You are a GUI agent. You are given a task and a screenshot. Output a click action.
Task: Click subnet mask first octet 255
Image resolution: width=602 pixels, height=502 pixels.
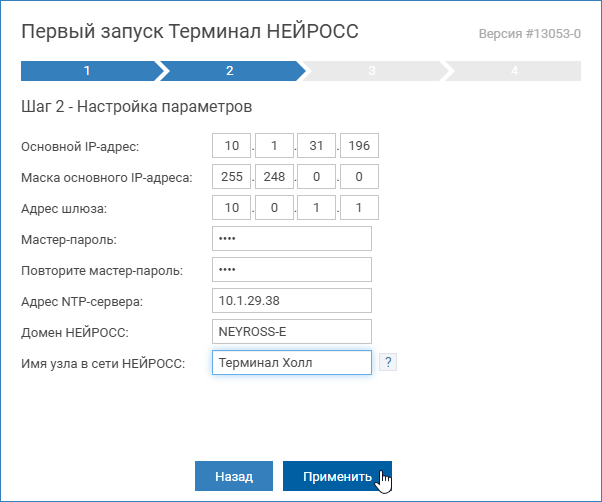(231, 177)
